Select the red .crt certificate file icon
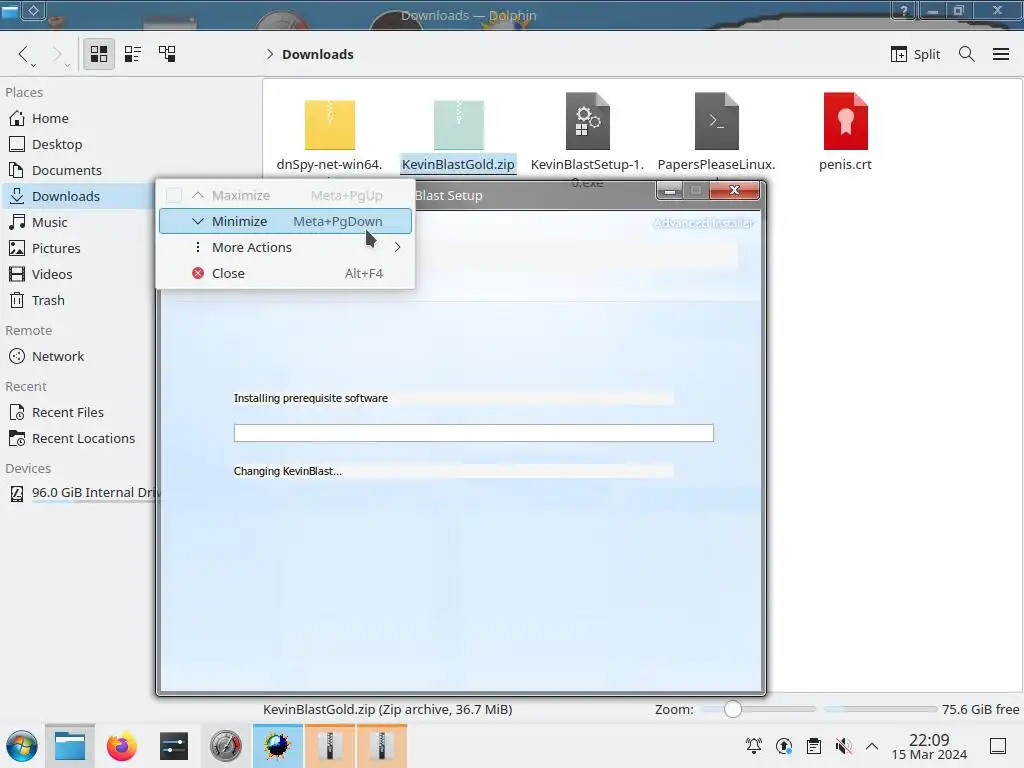Image resolution: width=1024 pixels, height=768 pixels. pyautogui.click(x=846, y=121)
